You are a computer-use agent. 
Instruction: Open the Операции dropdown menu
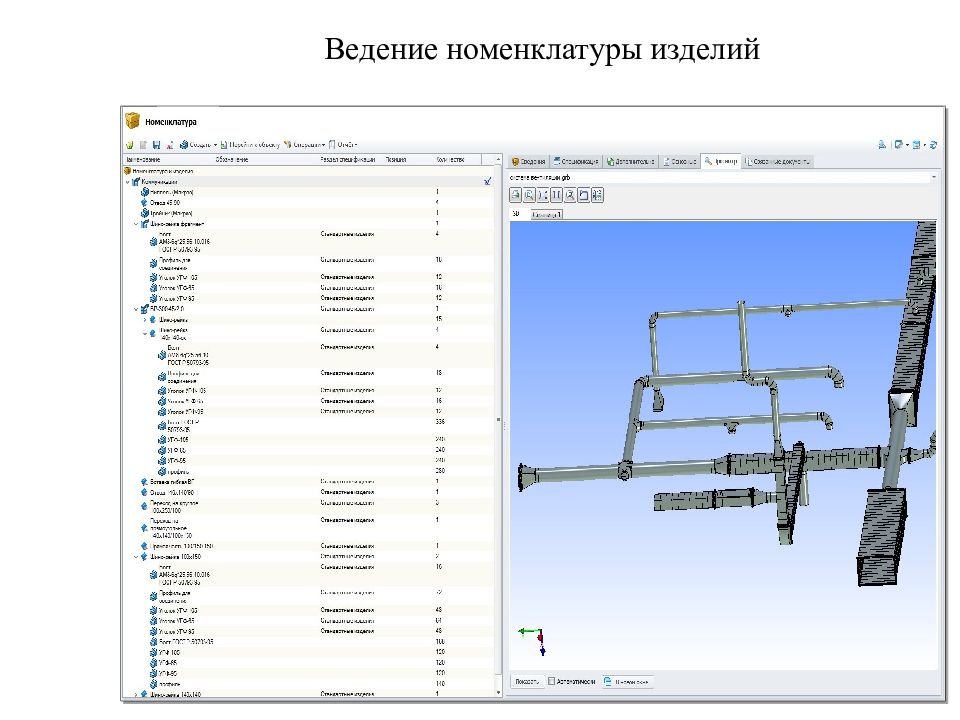click(x=304, y=144)
